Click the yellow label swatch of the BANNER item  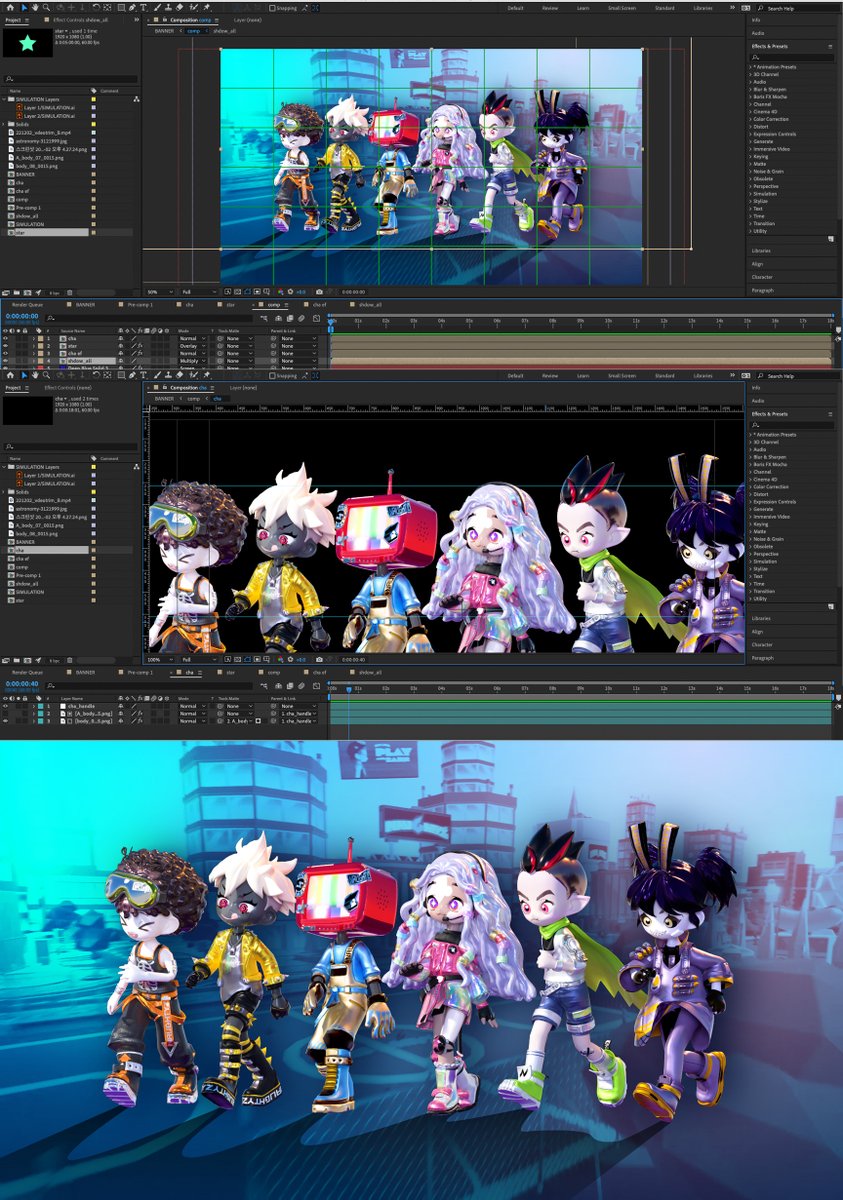click(94, 174)
